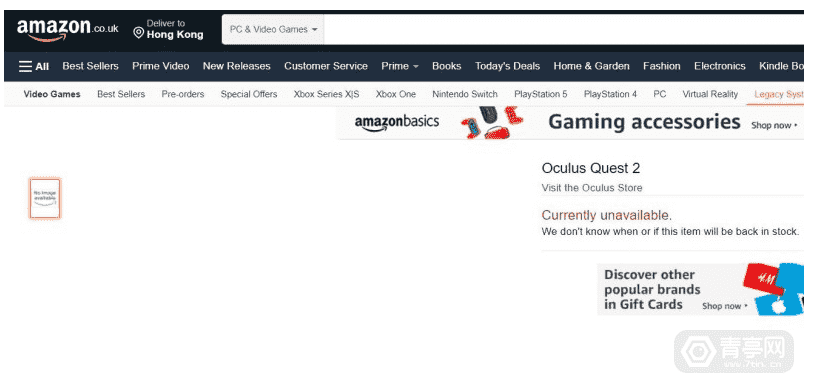
Task: Click the Currently unavailable status text
Action: point(607,215)
